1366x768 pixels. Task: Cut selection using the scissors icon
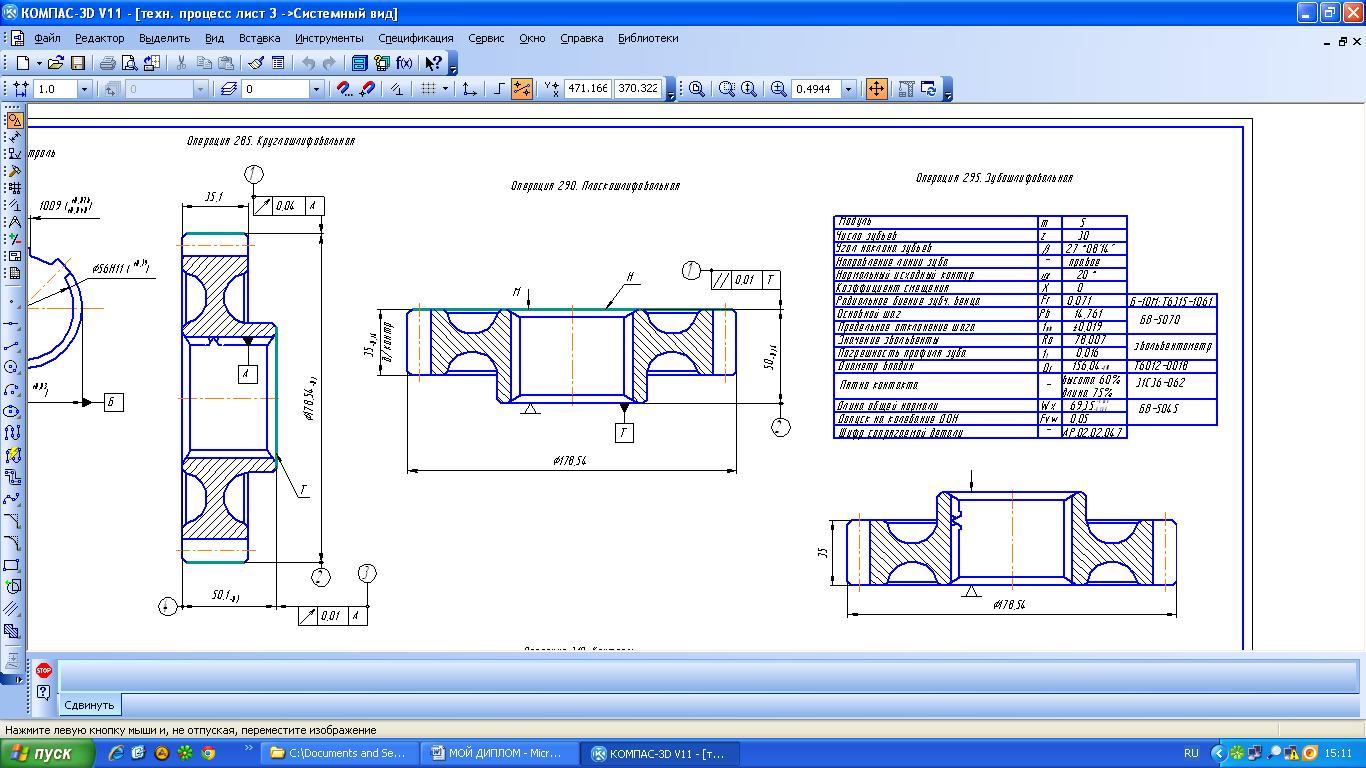(x=181, y=62)
